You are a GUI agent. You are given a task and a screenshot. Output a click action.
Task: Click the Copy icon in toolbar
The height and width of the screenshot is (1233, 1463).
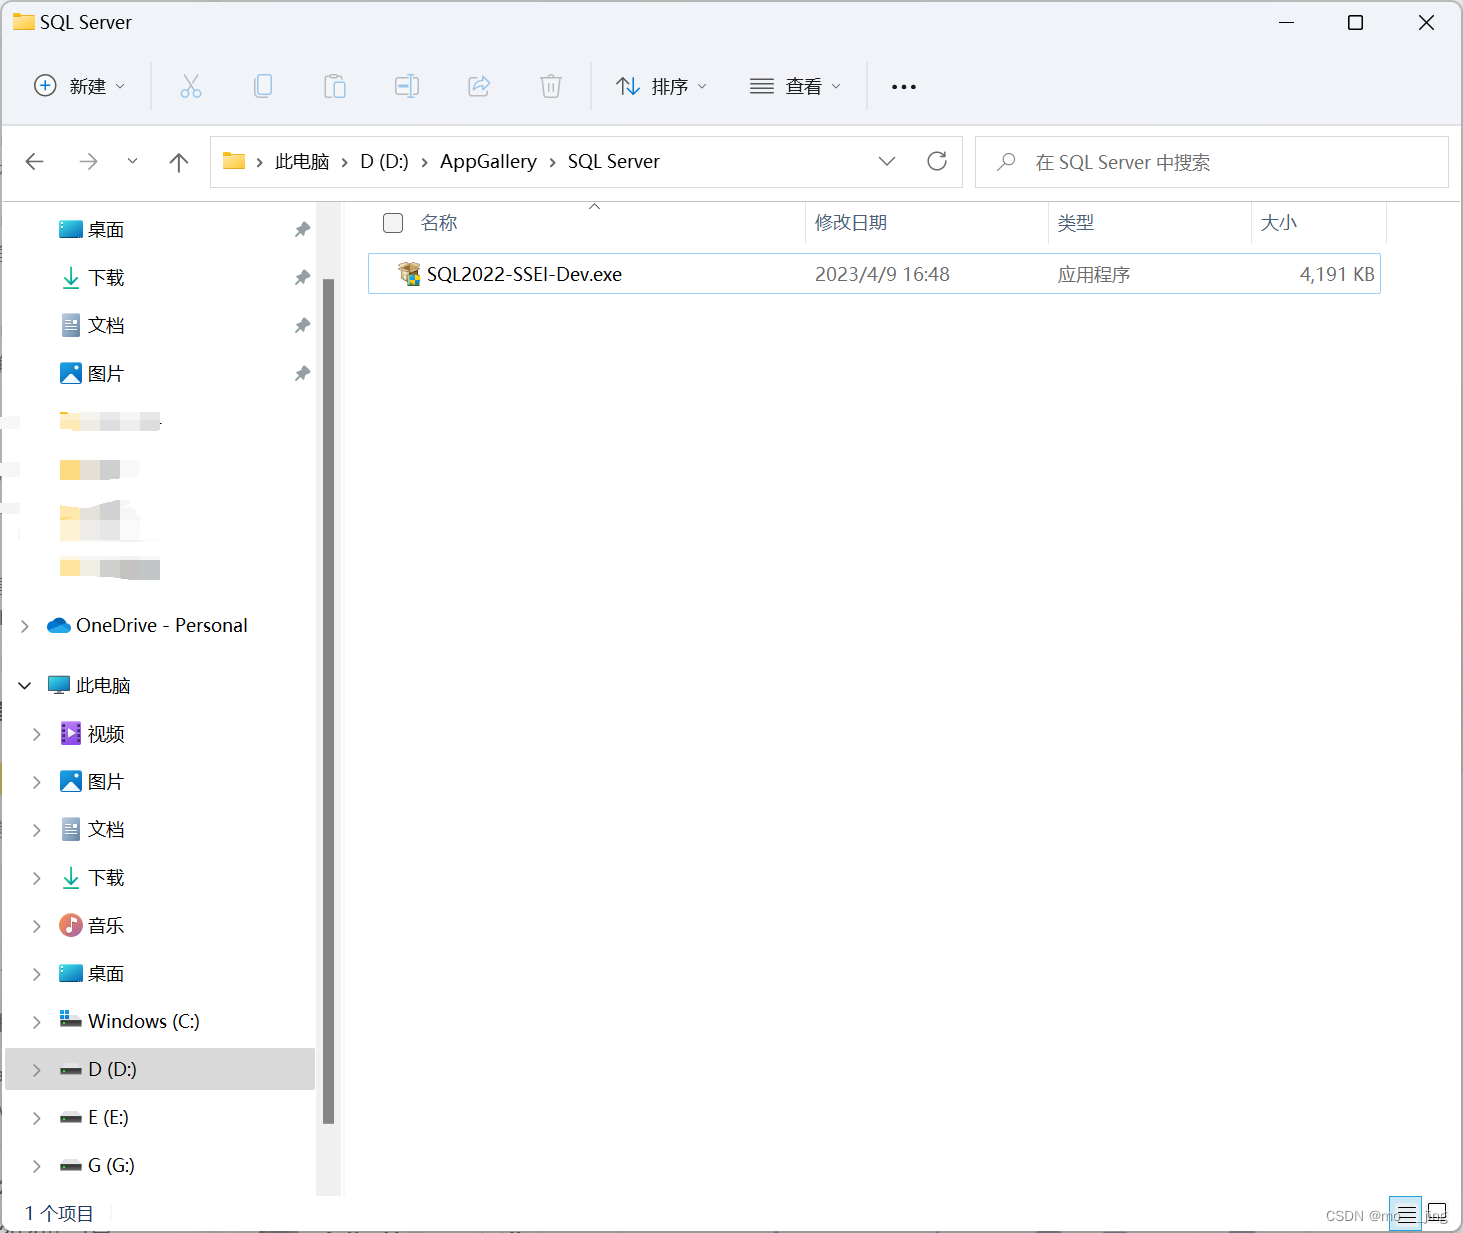point(263,86)
